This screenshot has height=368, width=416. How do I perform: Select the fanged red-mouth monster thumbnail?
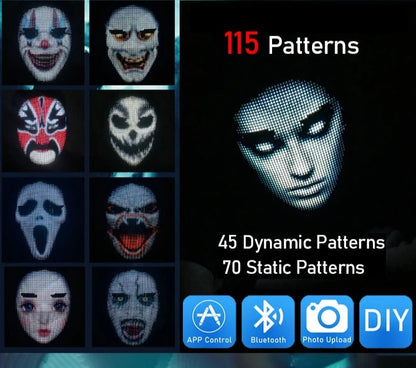[x=132, y=220]
